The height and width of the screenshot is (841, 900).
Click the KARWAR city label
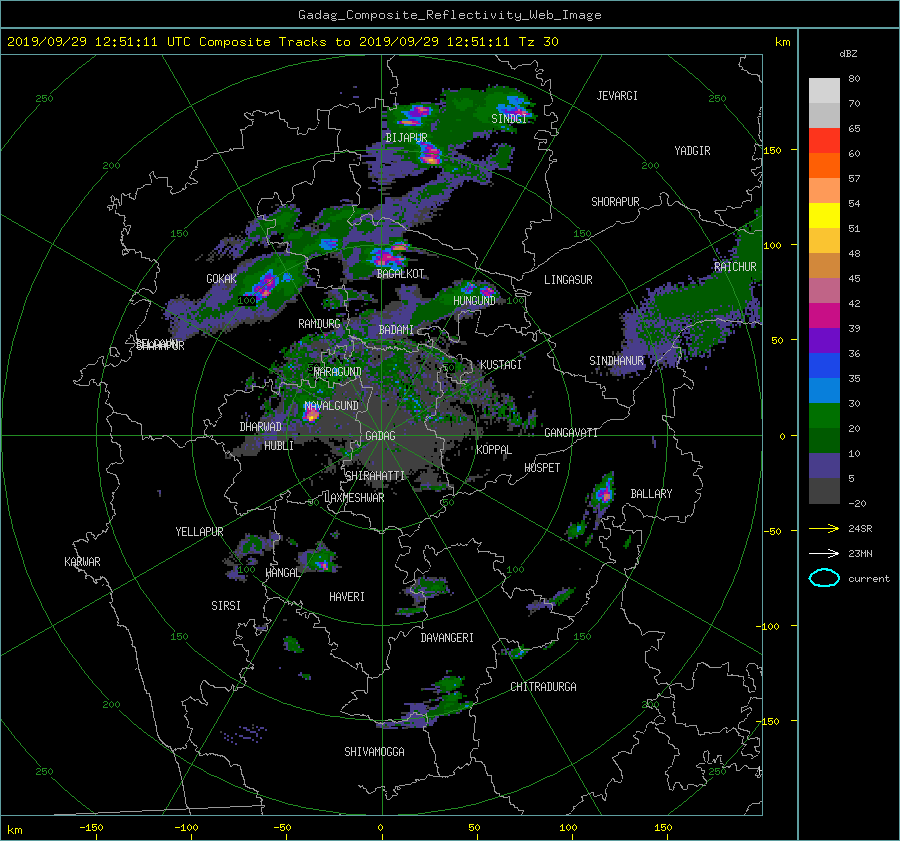point(82,562)
